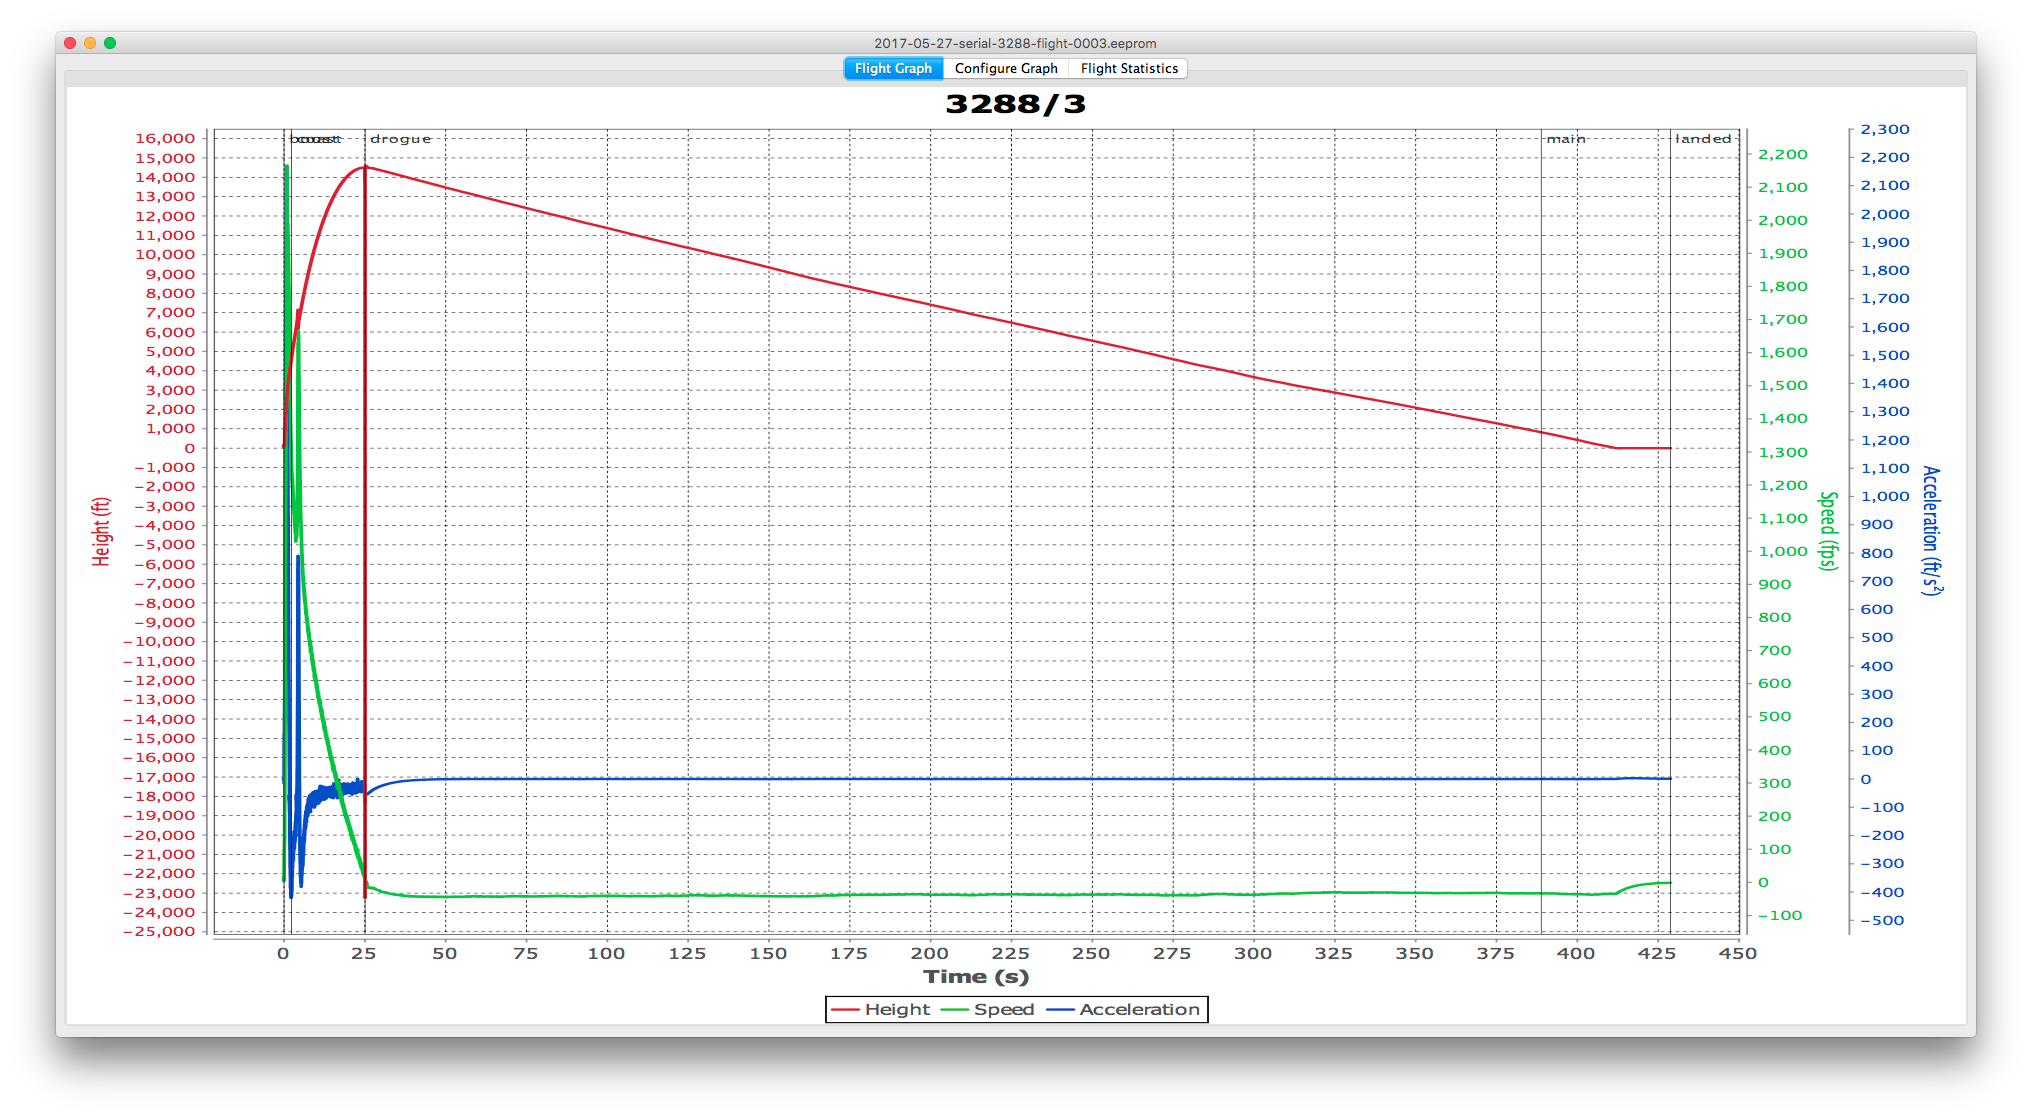Open the Configure Graph tab
The image size is (2032, 1117).
coord(1005,68)
